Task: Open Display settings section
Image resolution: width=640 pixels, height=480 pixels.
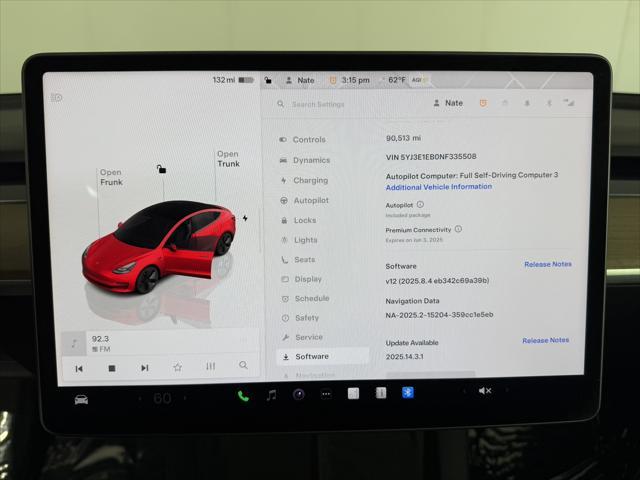Action: click(302, 279)
